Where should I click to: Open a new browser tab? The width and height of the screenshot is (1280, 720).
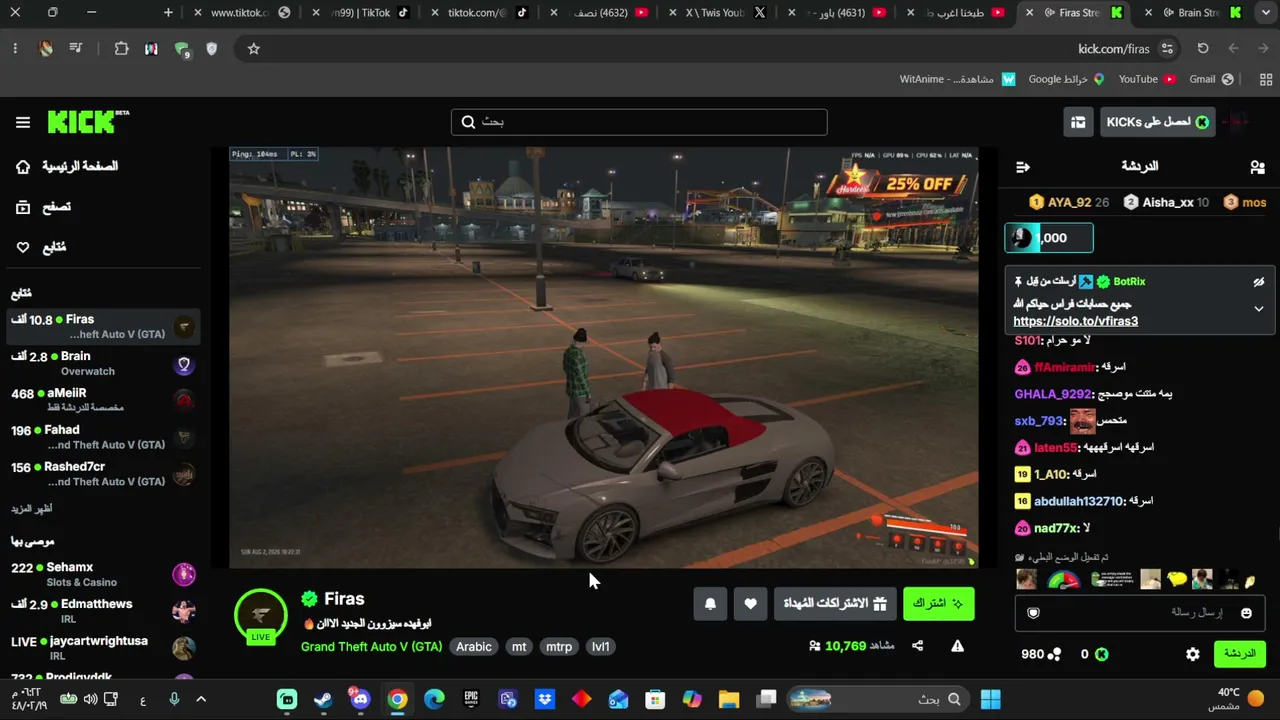[168, 13]
